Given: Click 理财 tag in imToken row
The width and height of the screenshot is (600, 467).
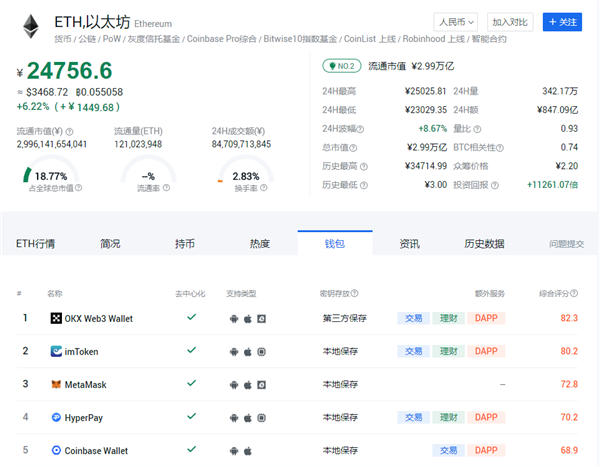Looking at the screenshot, I should (448, 351).
